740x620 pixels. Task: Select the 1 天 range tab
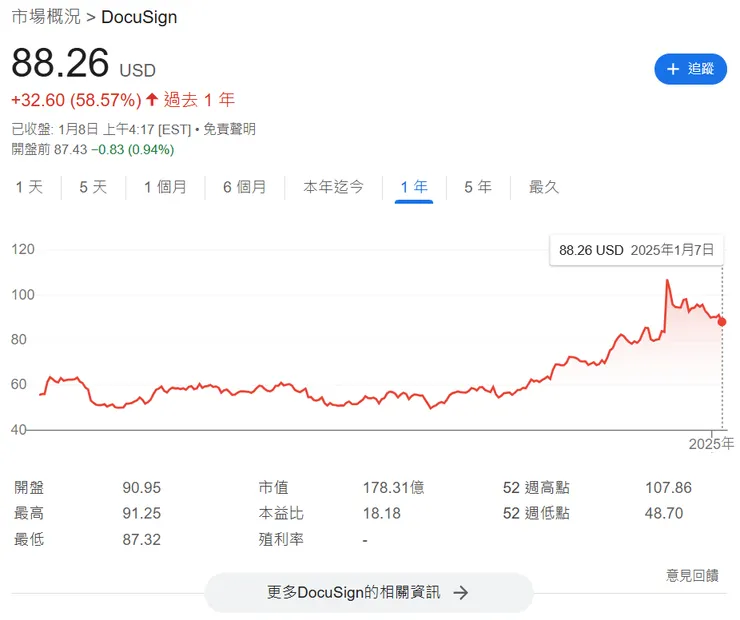(x=29, y=187)
